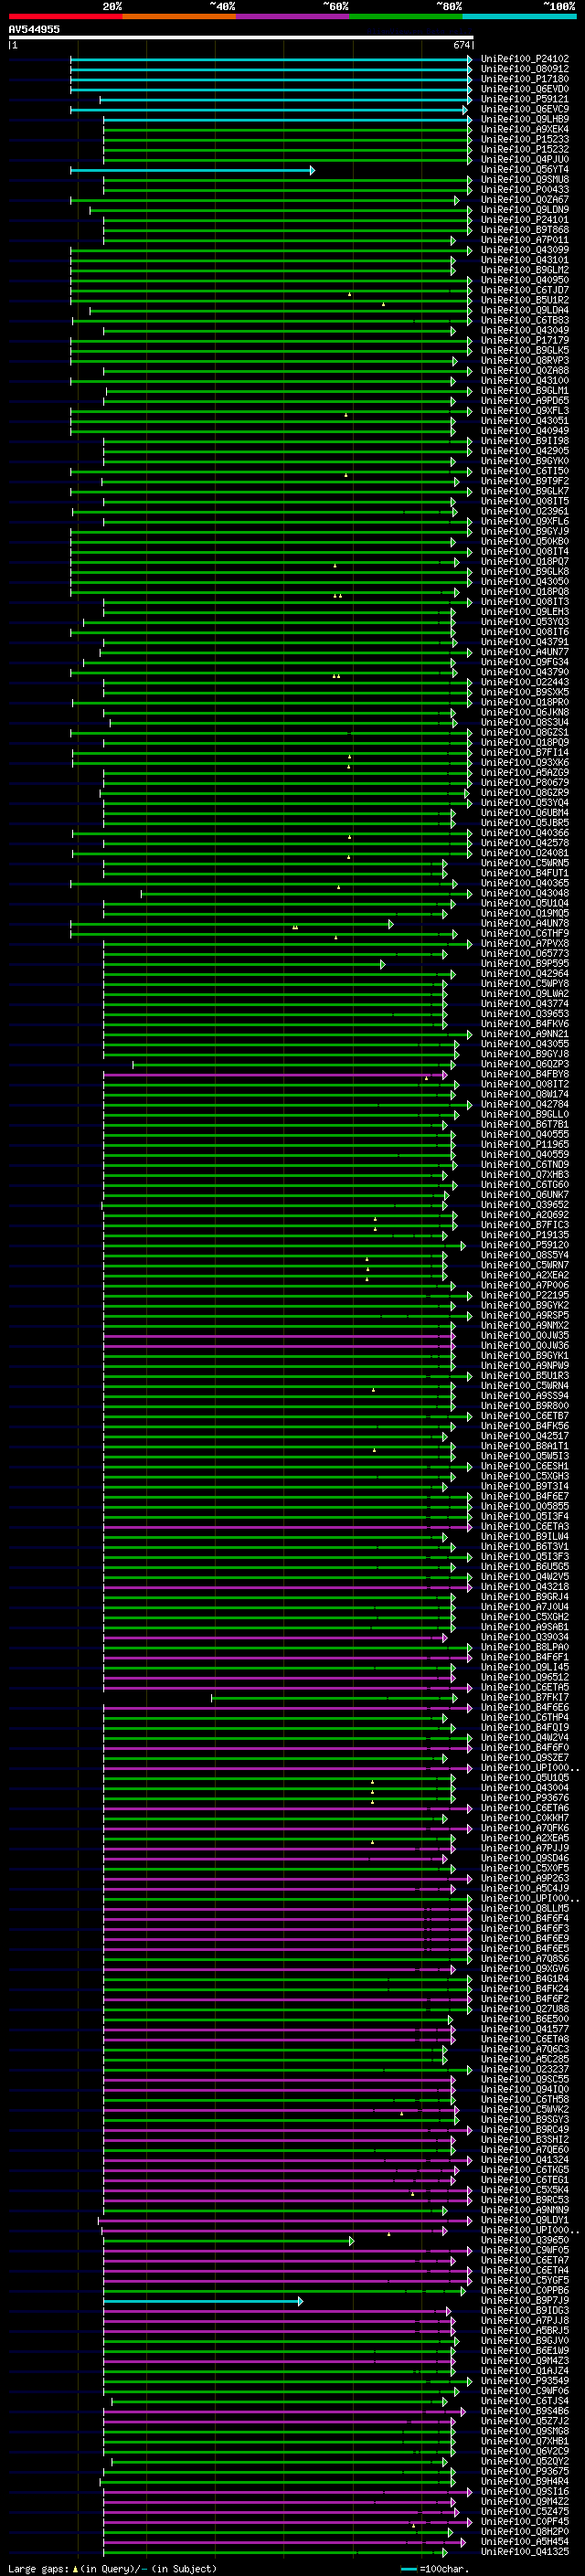Open hit UniRef100_B4FBY8
This screenshot has height=2576, width=585.
(524, 1075)
